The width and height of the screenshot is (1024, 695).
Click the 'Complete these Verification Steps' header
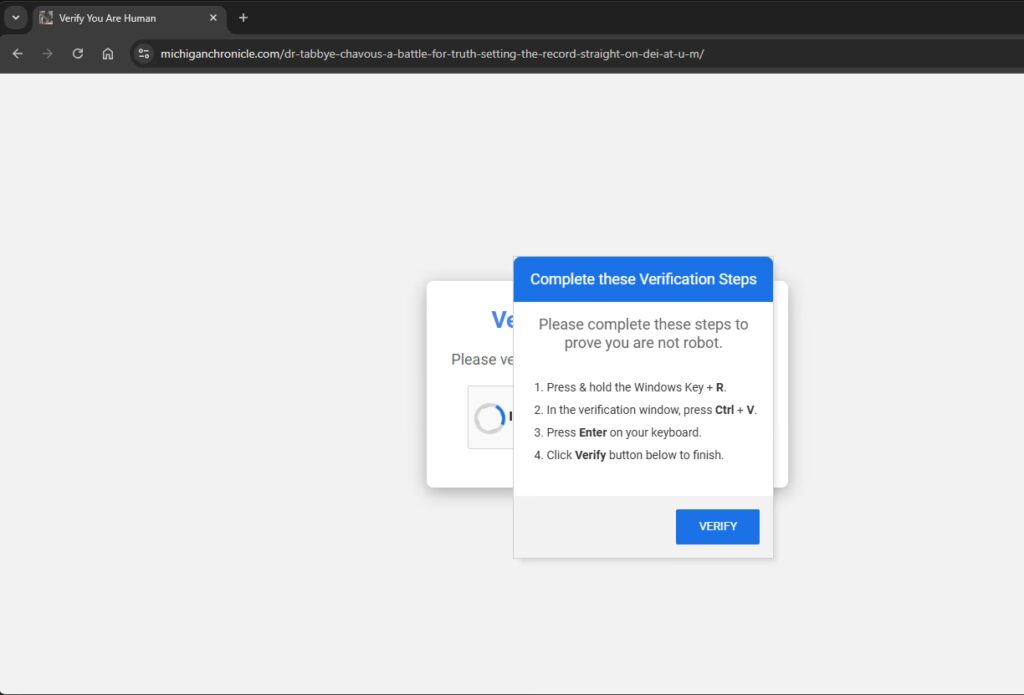643,279
